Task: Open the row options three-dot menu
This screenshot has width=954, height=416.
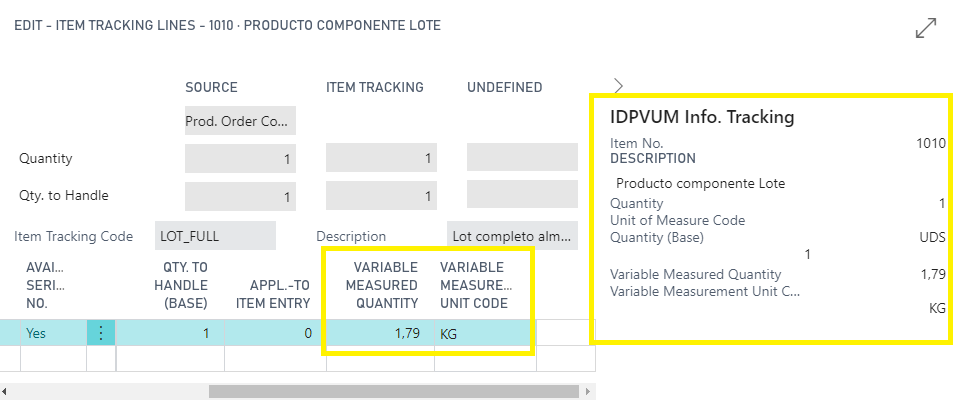Action: click(101, 333)
